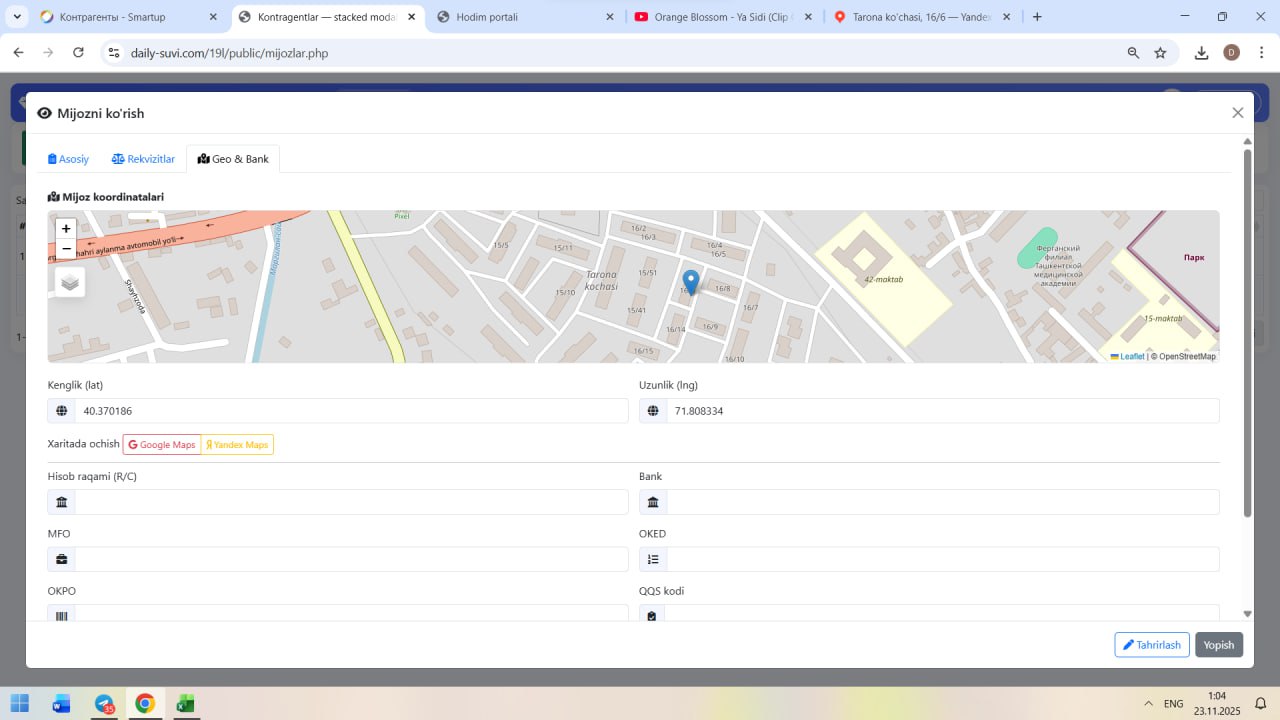Open location in Google Maps
This screenshot has width=1280, height=720.
click(x=162, y=444)
